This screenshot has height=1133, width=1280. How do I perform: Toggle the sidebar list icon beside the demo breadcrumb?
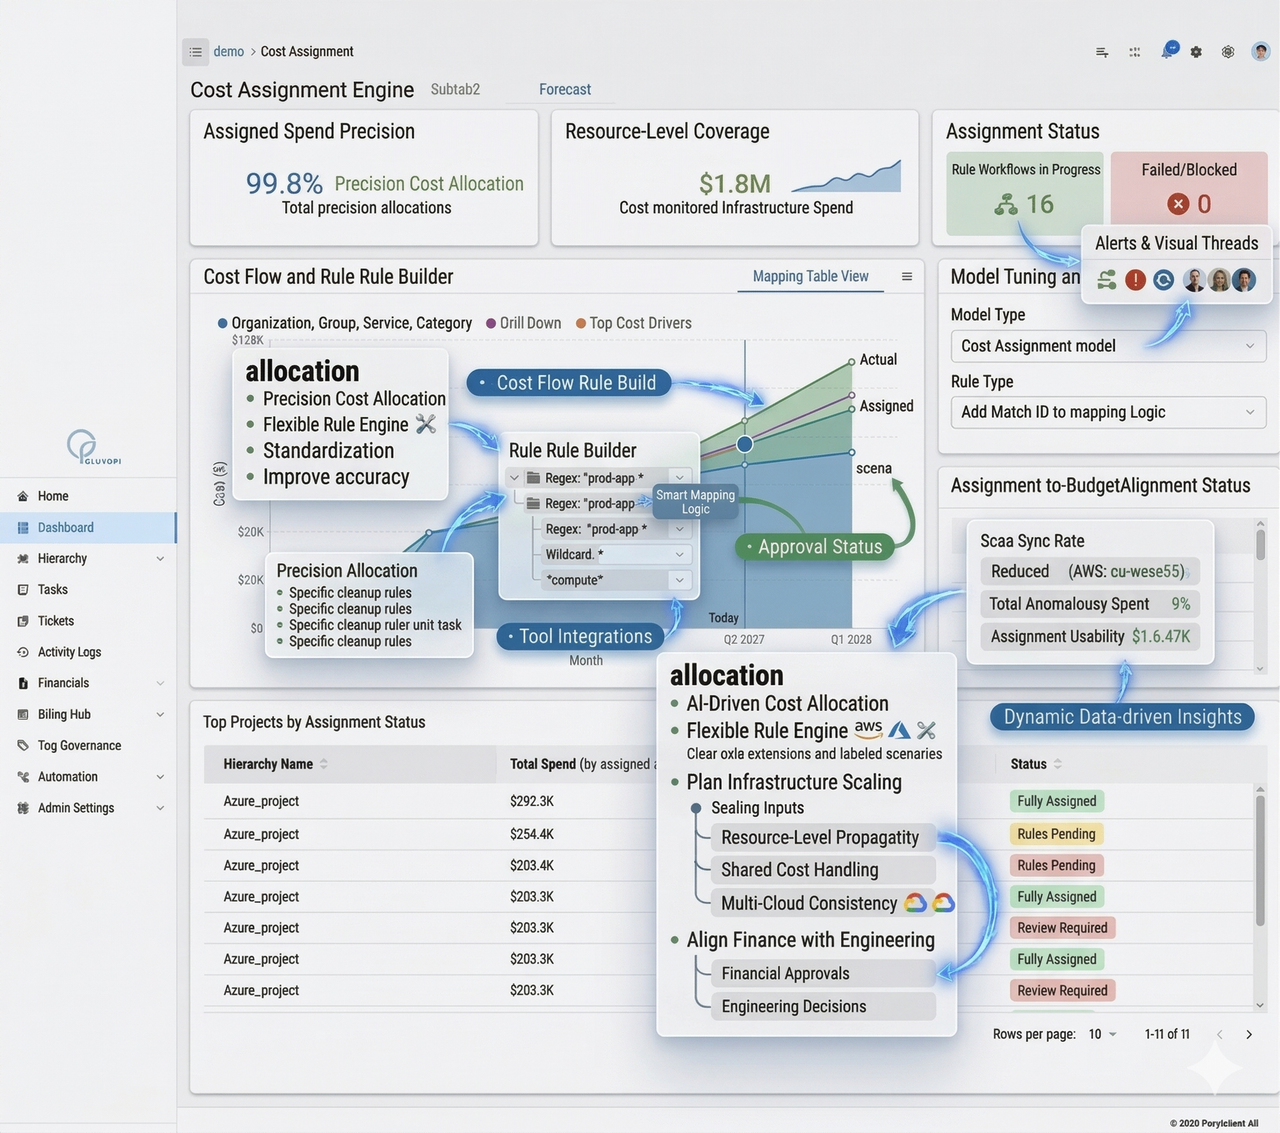pos(195,52)
